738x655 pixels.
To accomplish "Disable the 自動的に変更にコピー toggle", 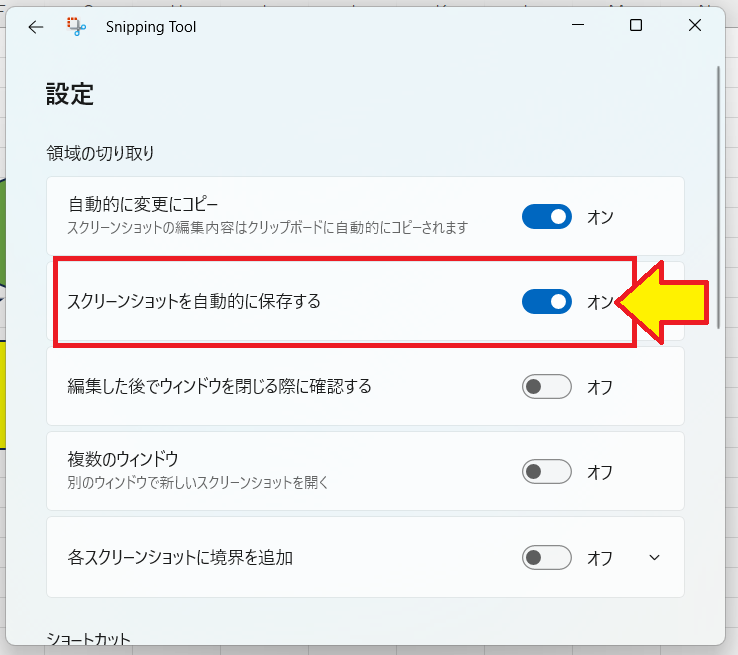I will point(546,216).
